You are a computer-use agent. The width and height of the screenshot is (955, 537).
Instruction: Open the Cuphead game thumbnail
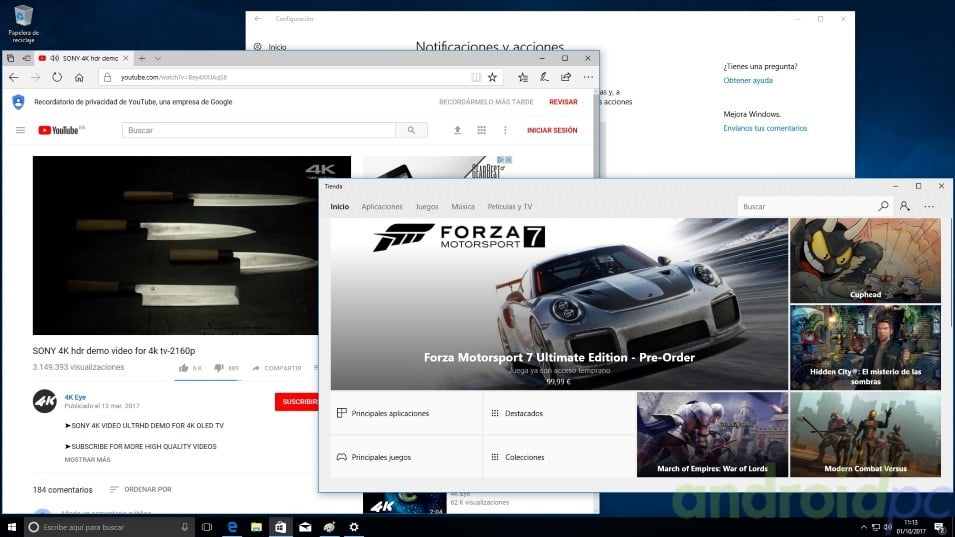coord(865,261)
